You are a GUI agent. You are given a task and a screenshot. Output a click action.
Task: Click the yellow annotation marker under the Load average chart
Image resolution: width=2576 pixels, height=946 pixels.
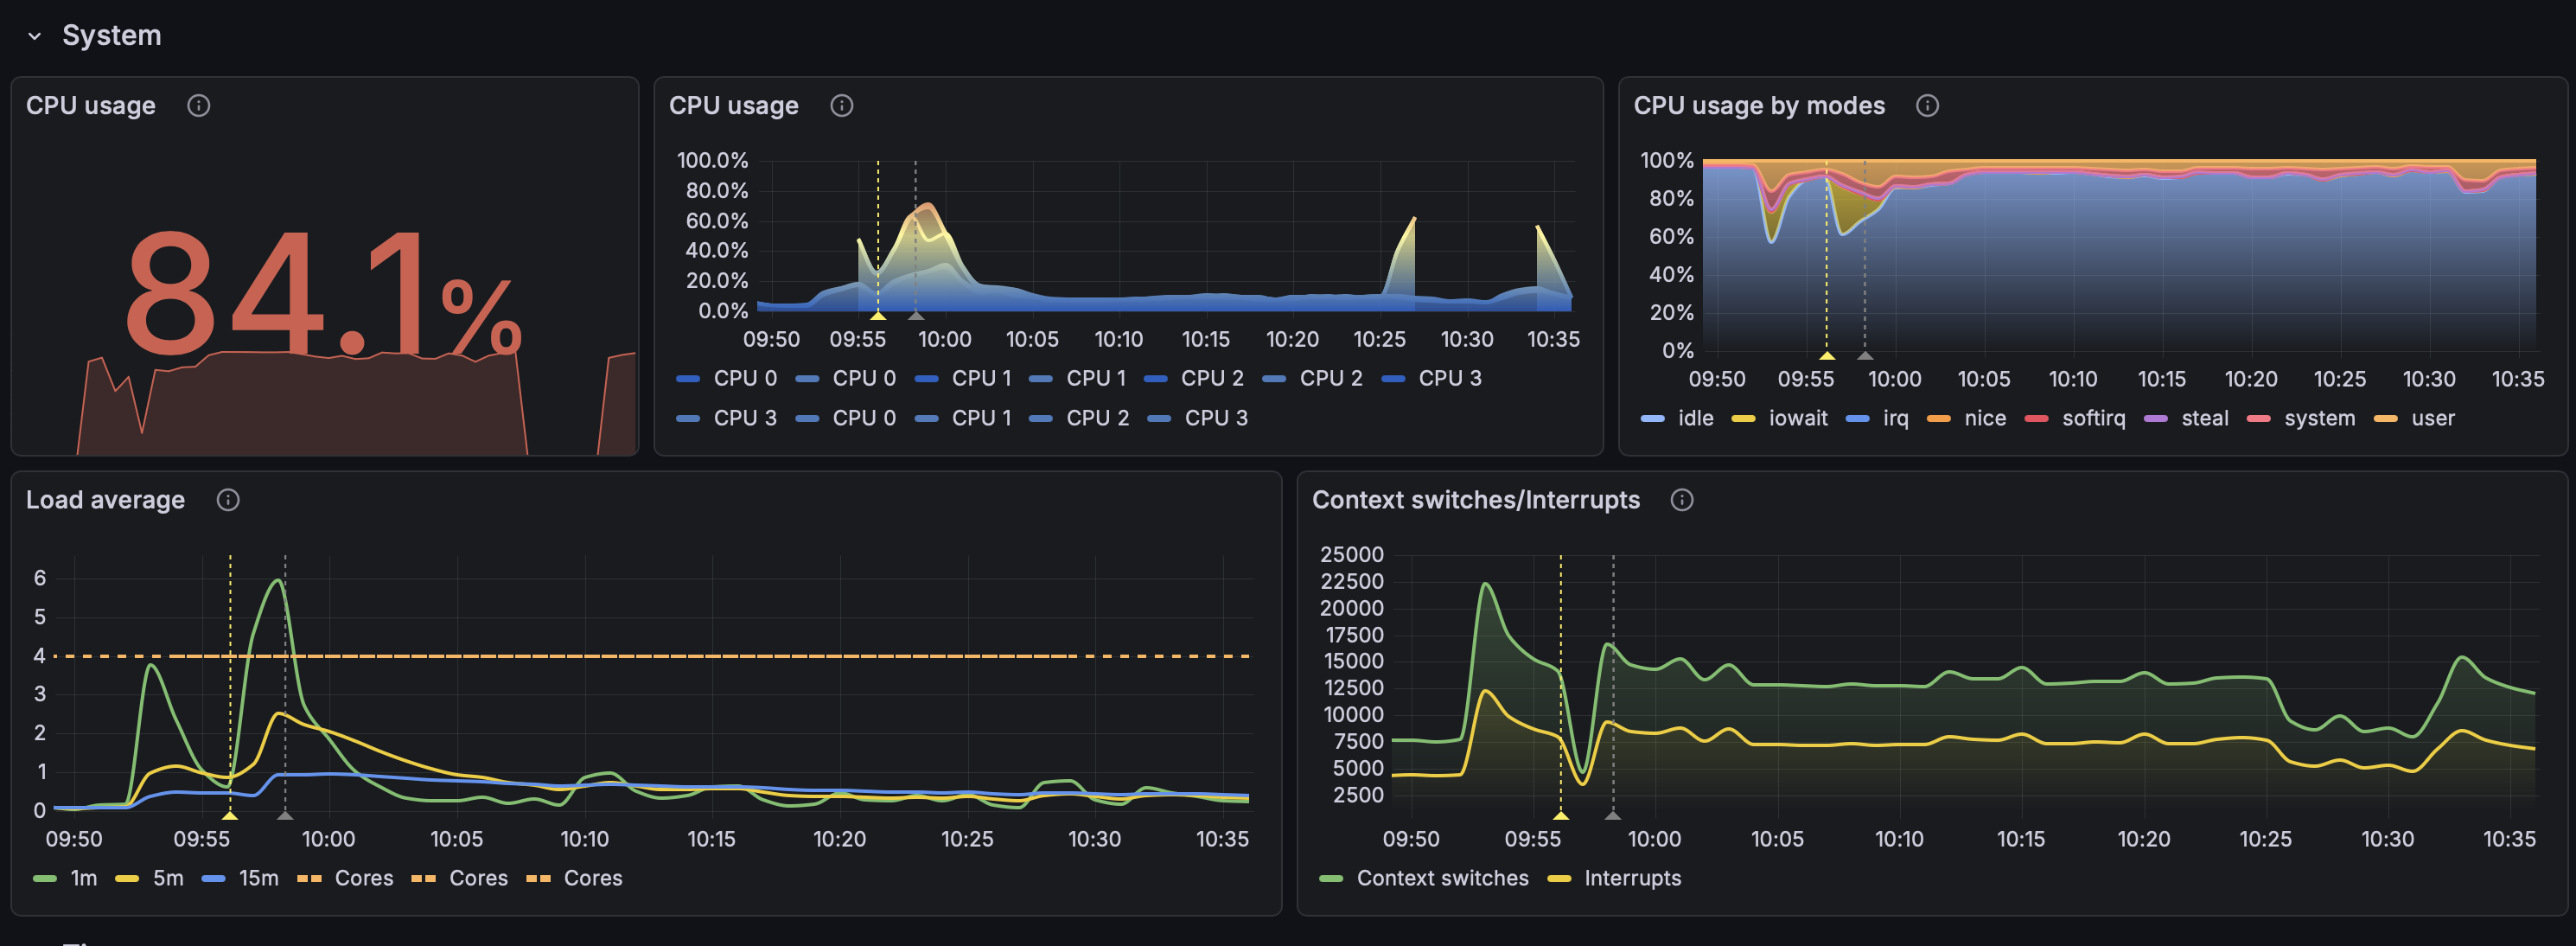pos(230,817)
